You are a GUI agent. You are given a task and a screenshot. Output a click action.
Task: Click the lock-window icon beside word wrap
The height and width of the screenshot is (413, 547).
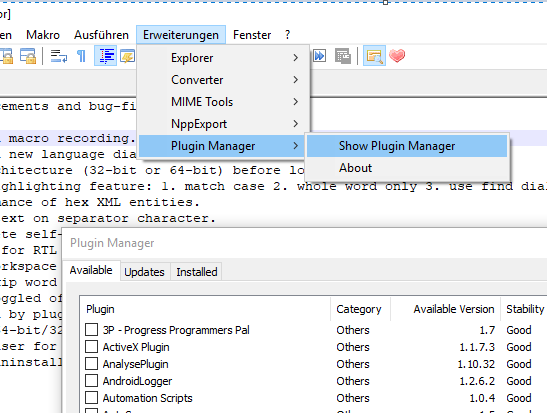coord(28,56)
